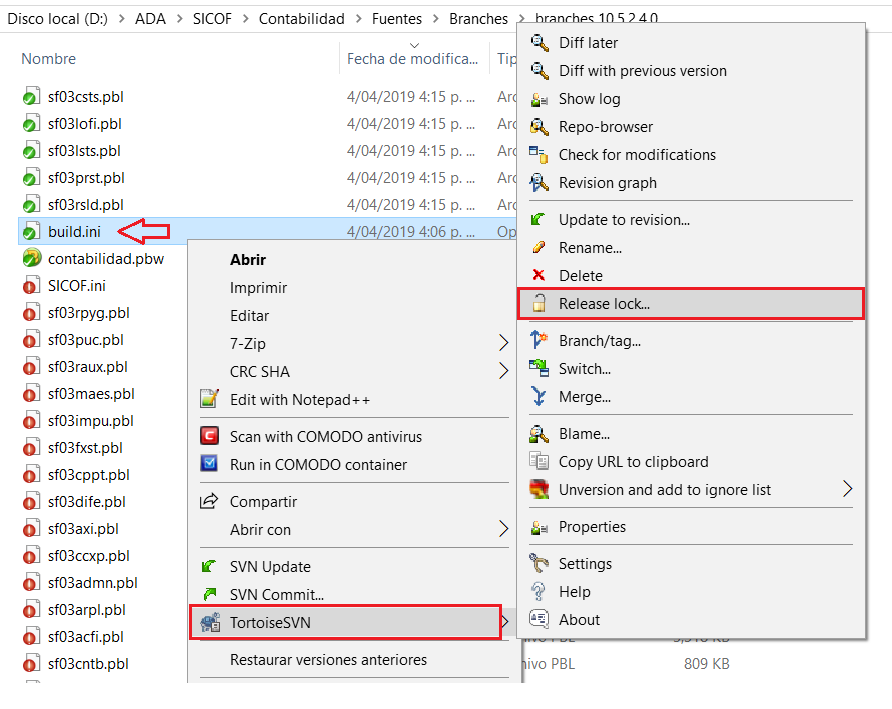Click the Repo-browser icon

[540, 127]
